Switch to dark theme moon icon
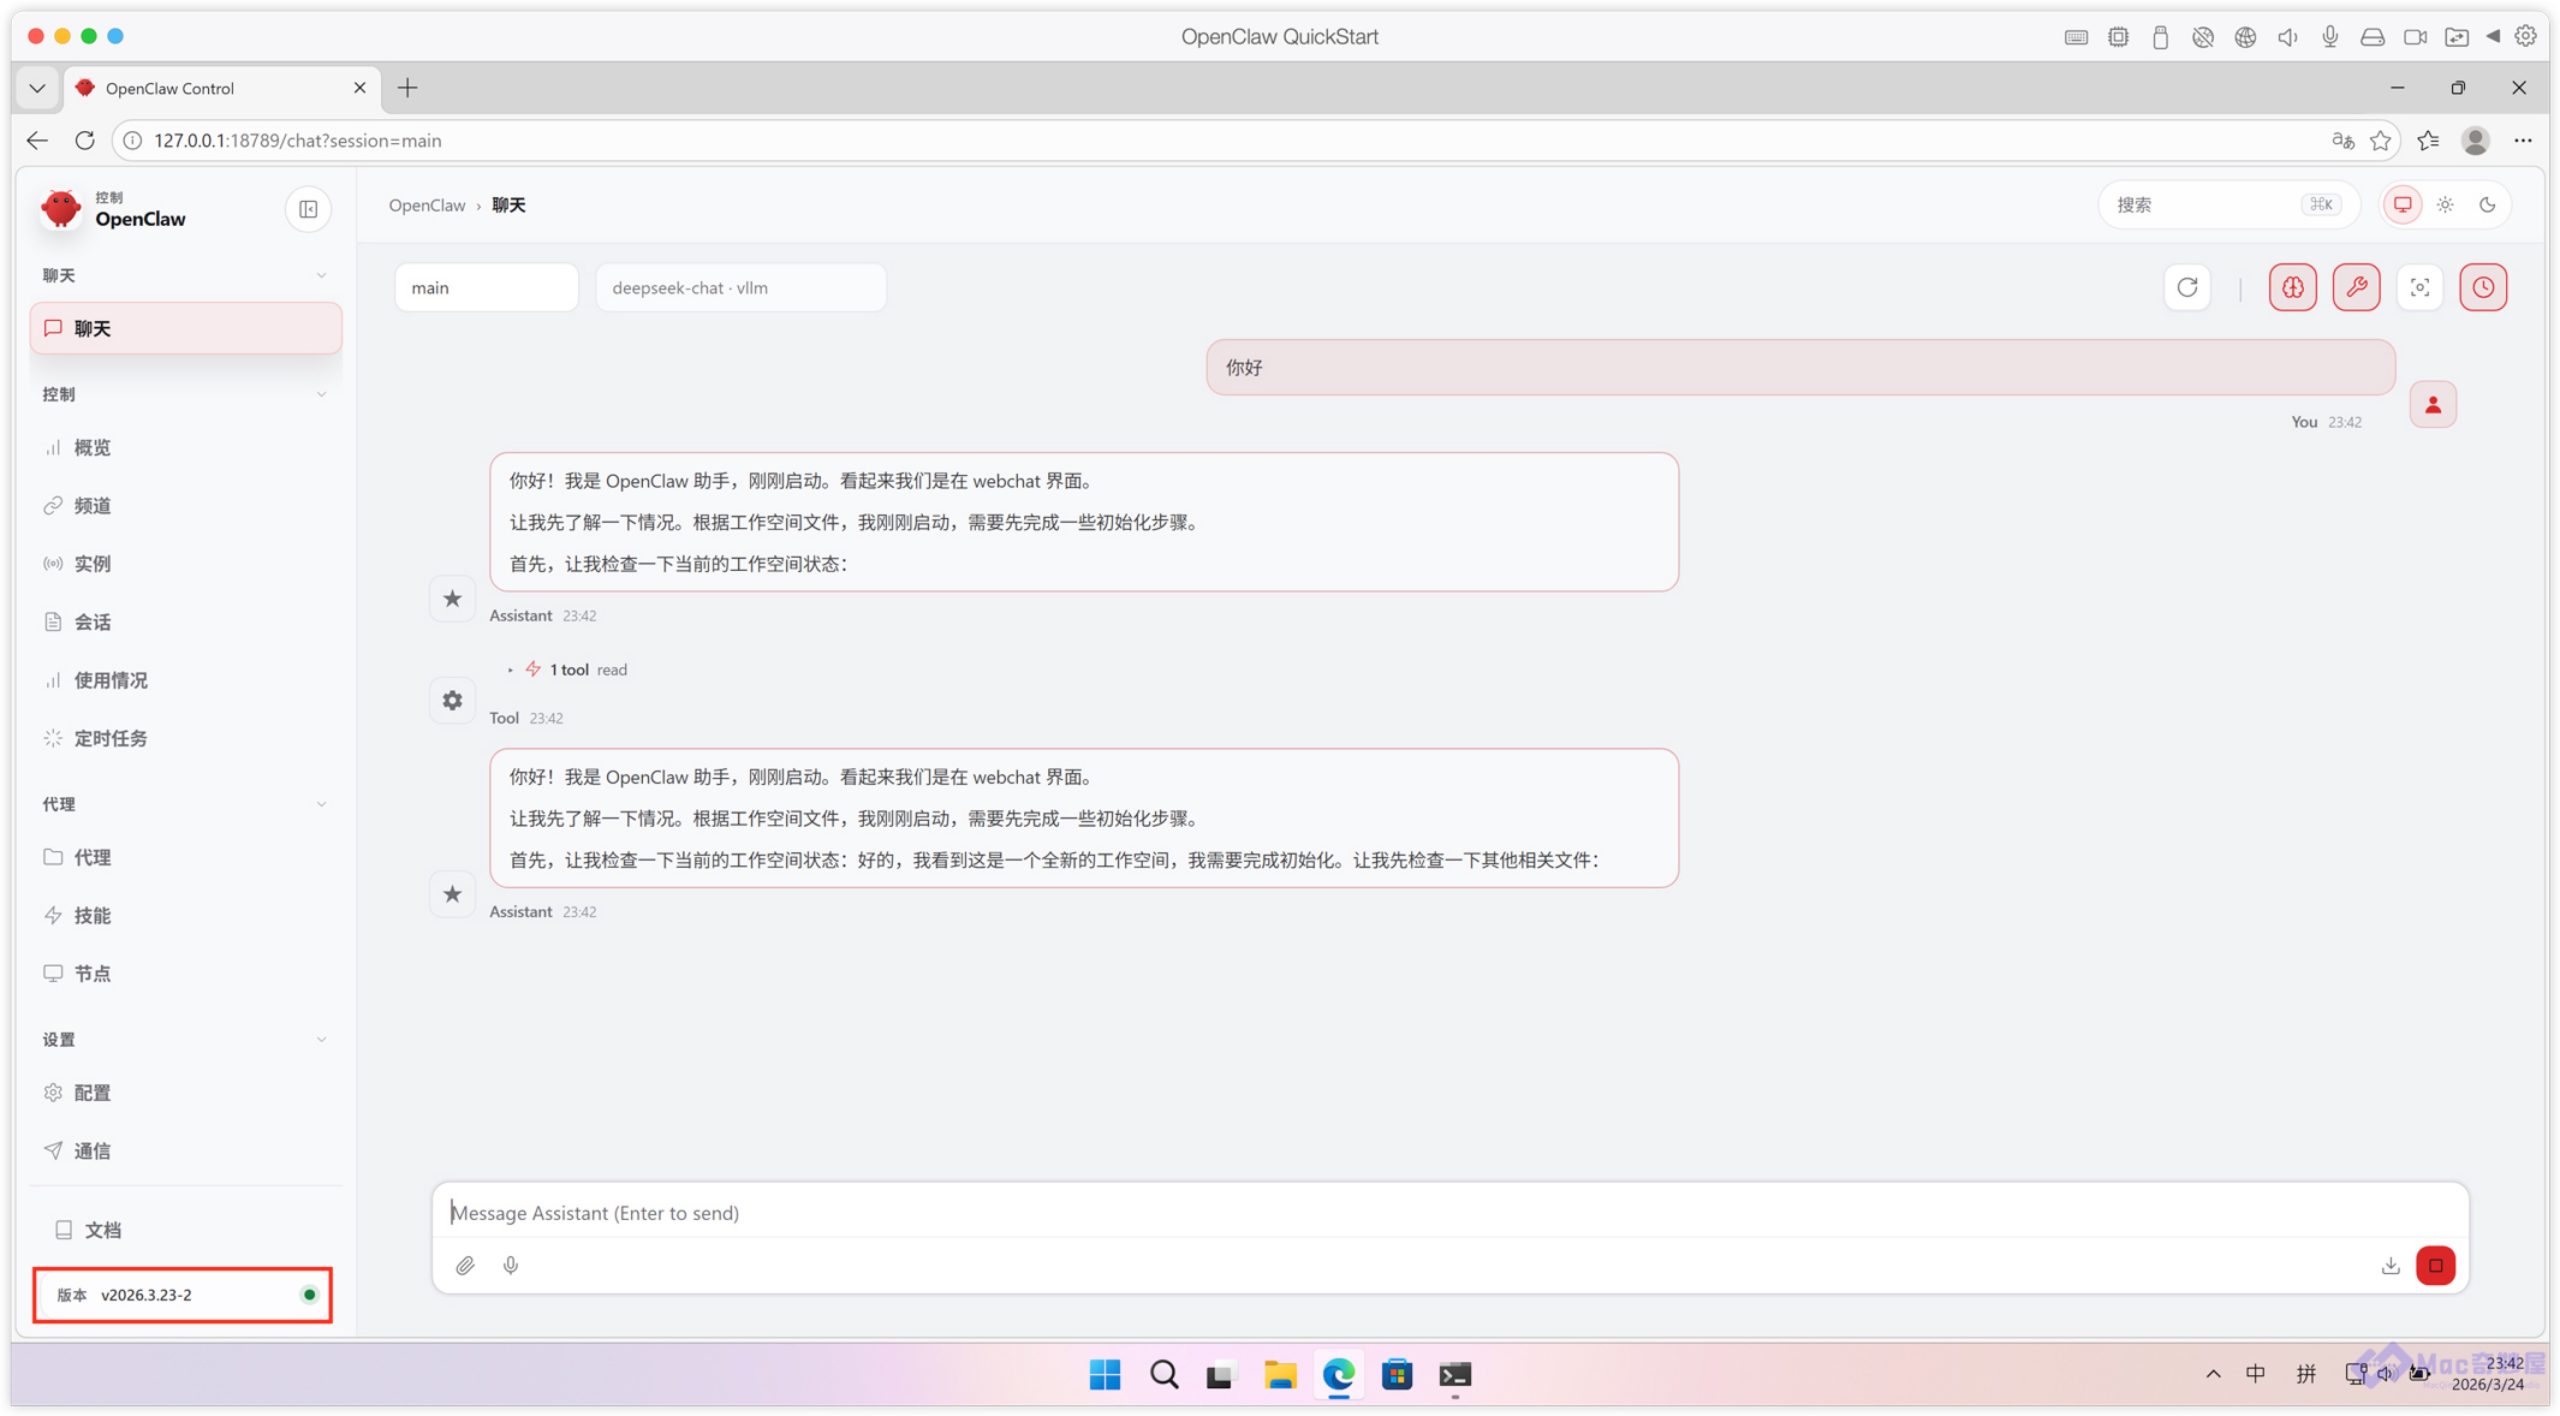The height and width of the screenshot is (1416, 2560). tap(2488, 205)
